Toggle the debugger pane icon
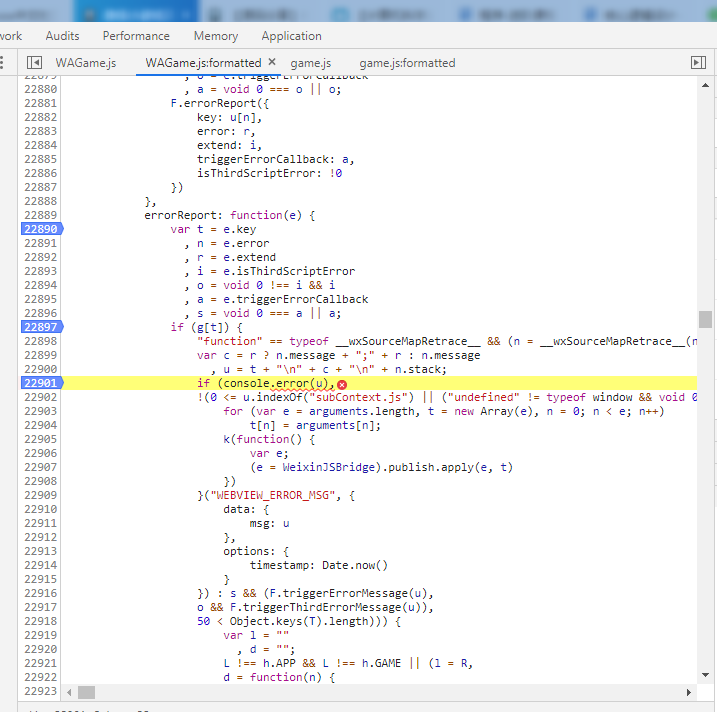Viewport: 717px width, 712px height. pyautogui.click(x=698, y=62)
